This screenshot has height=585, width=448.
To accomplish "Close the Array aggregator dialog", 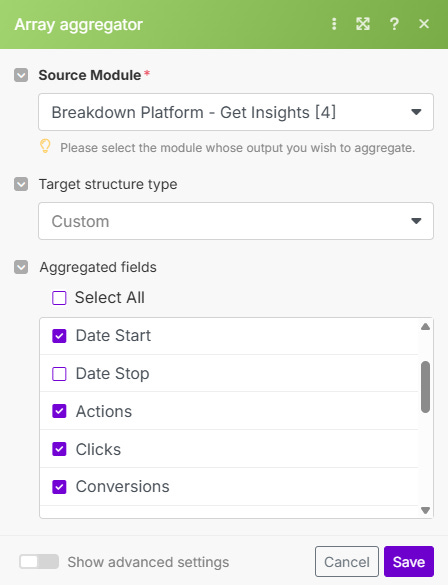I will [x=424, y=24].
